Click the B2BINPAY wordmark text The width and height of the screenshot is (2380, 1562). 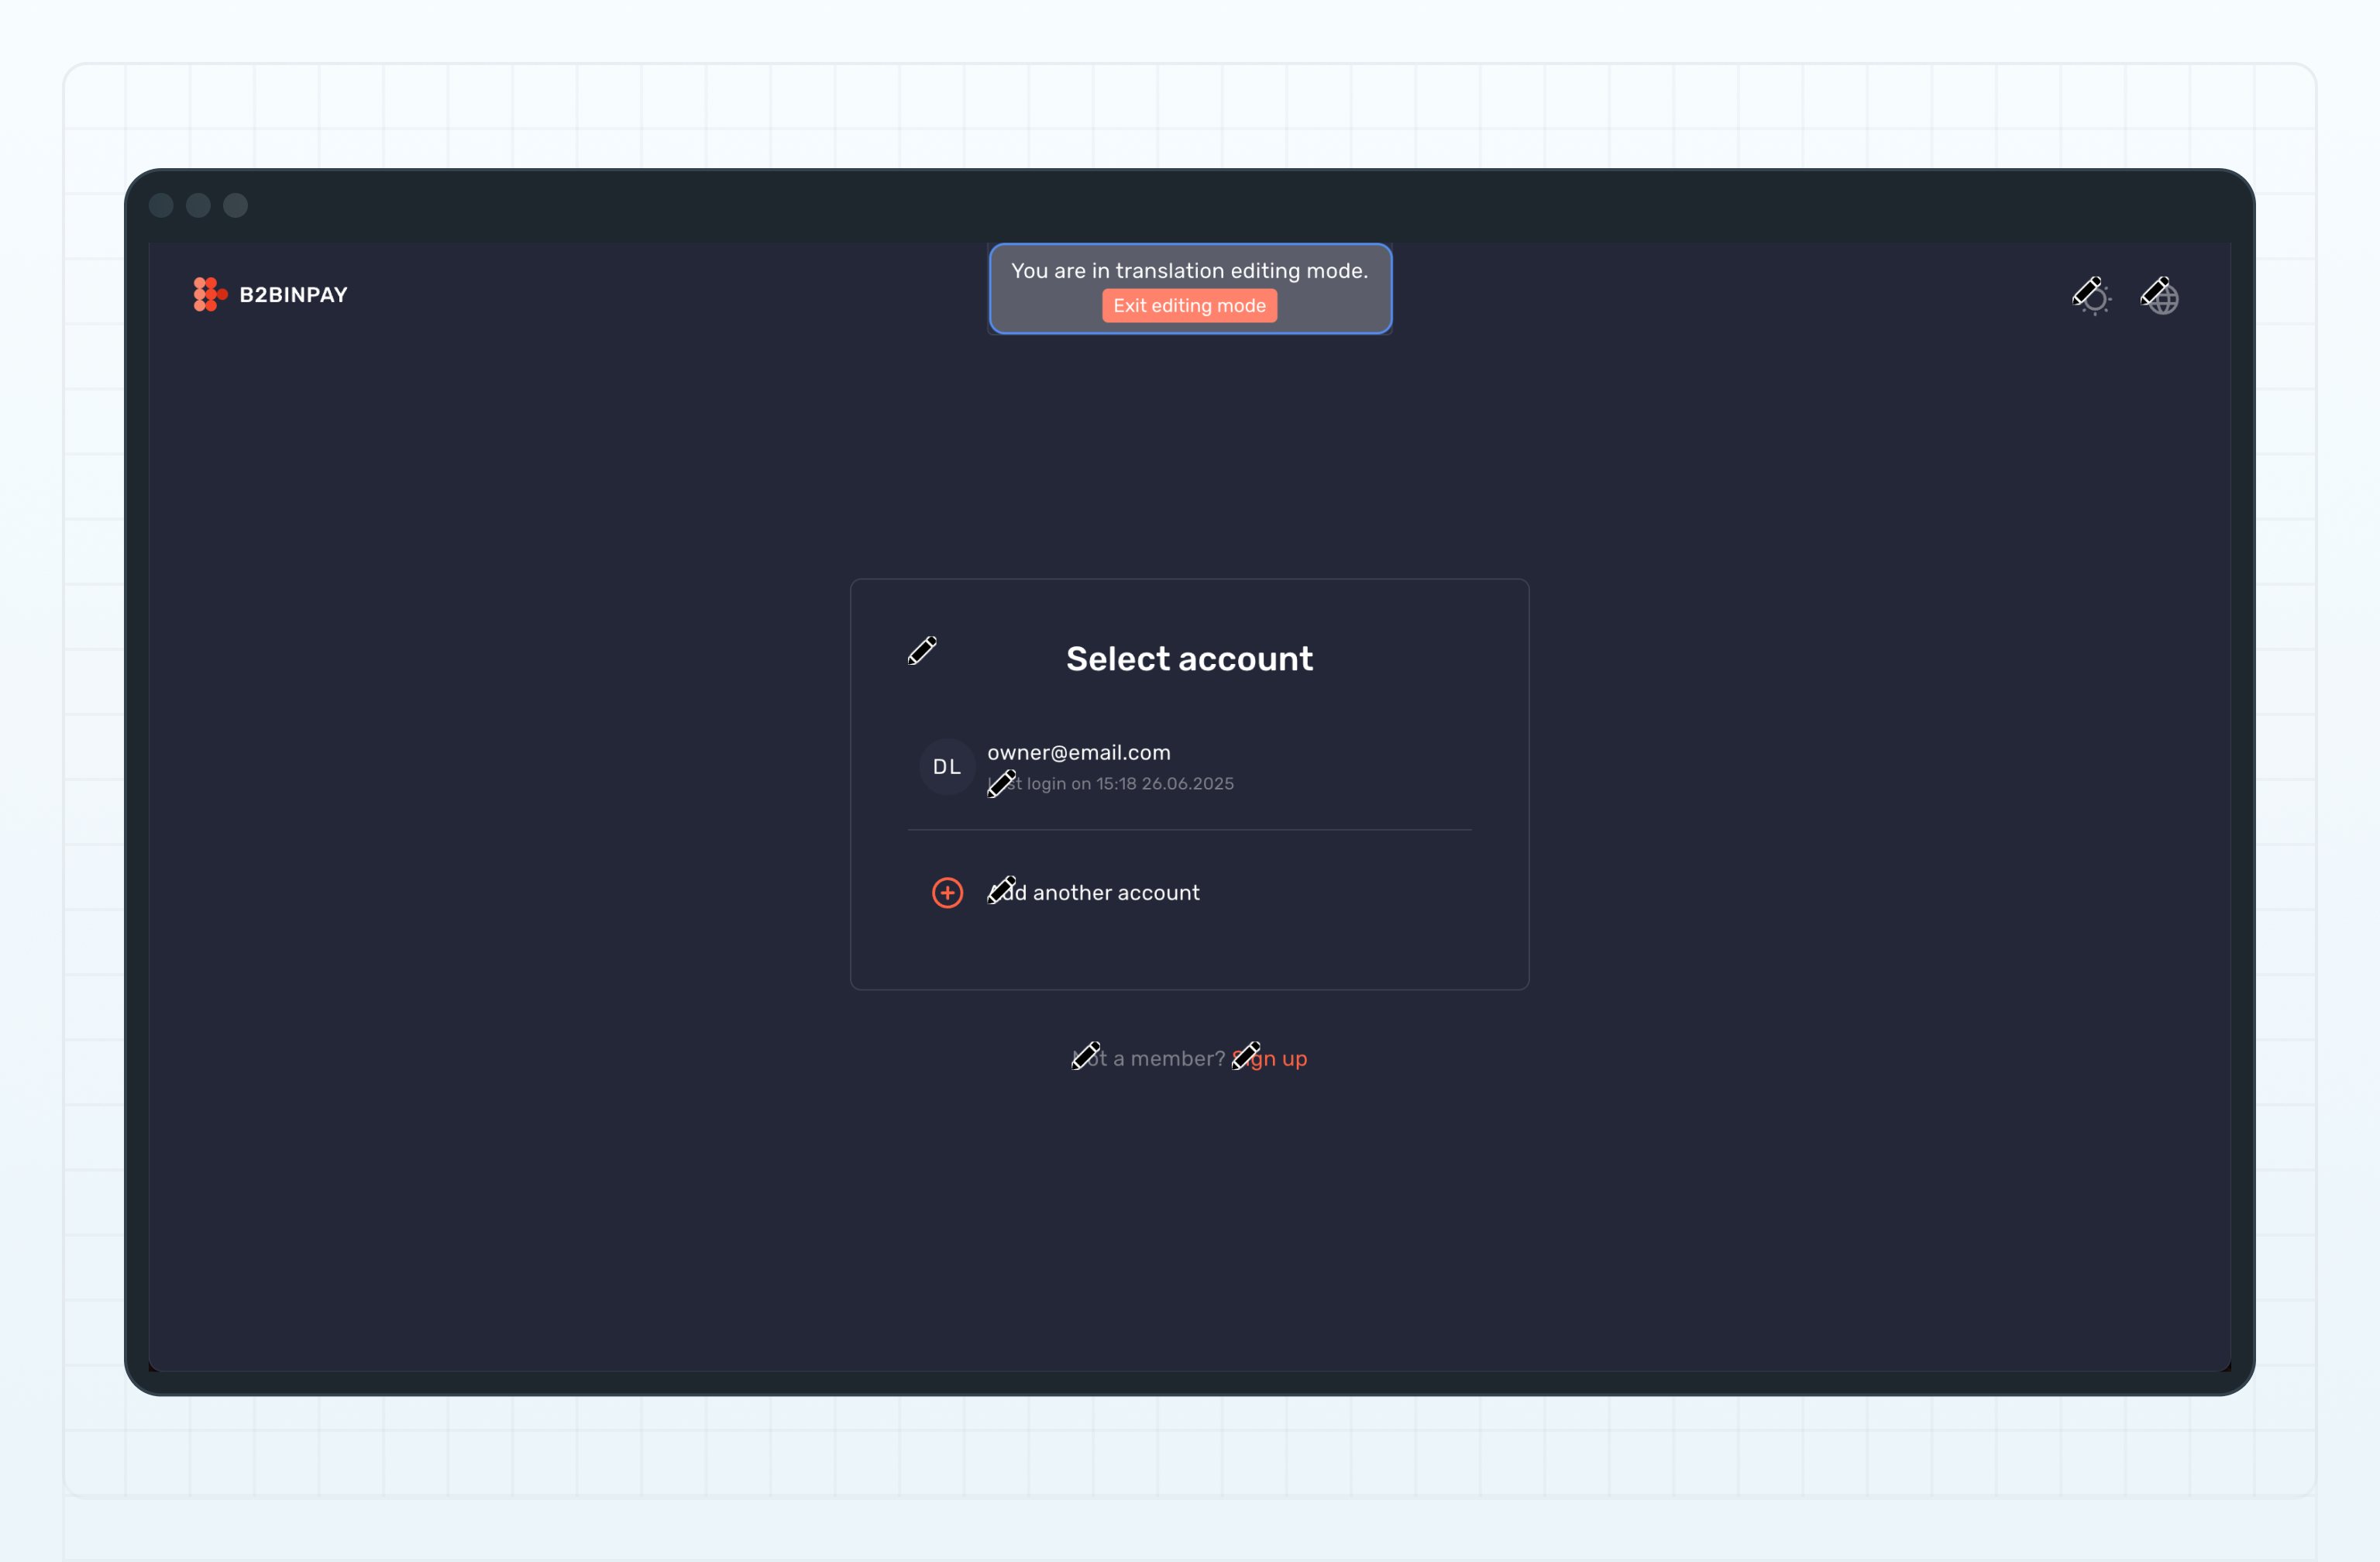pyautogui.click(x=293, y=295)
